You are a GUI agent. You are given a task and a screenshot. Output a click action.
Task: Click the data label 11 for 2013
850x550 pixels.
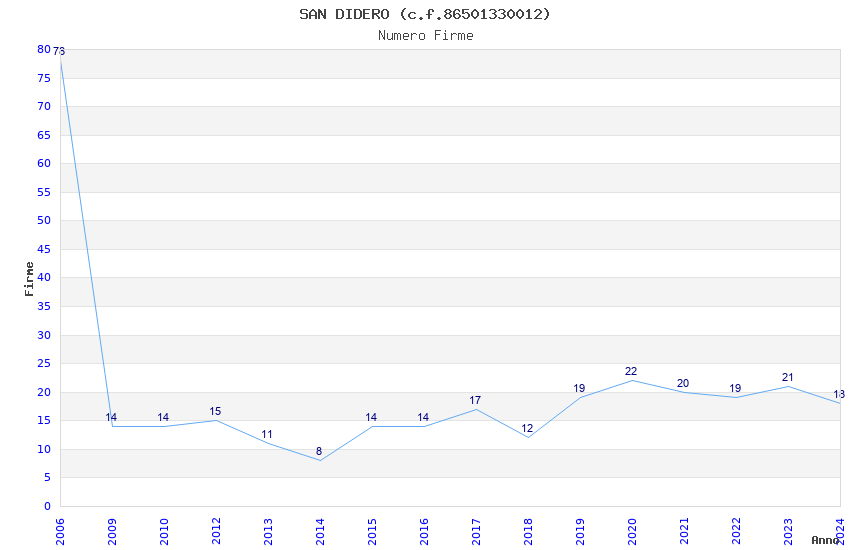(x=267, y=434)
